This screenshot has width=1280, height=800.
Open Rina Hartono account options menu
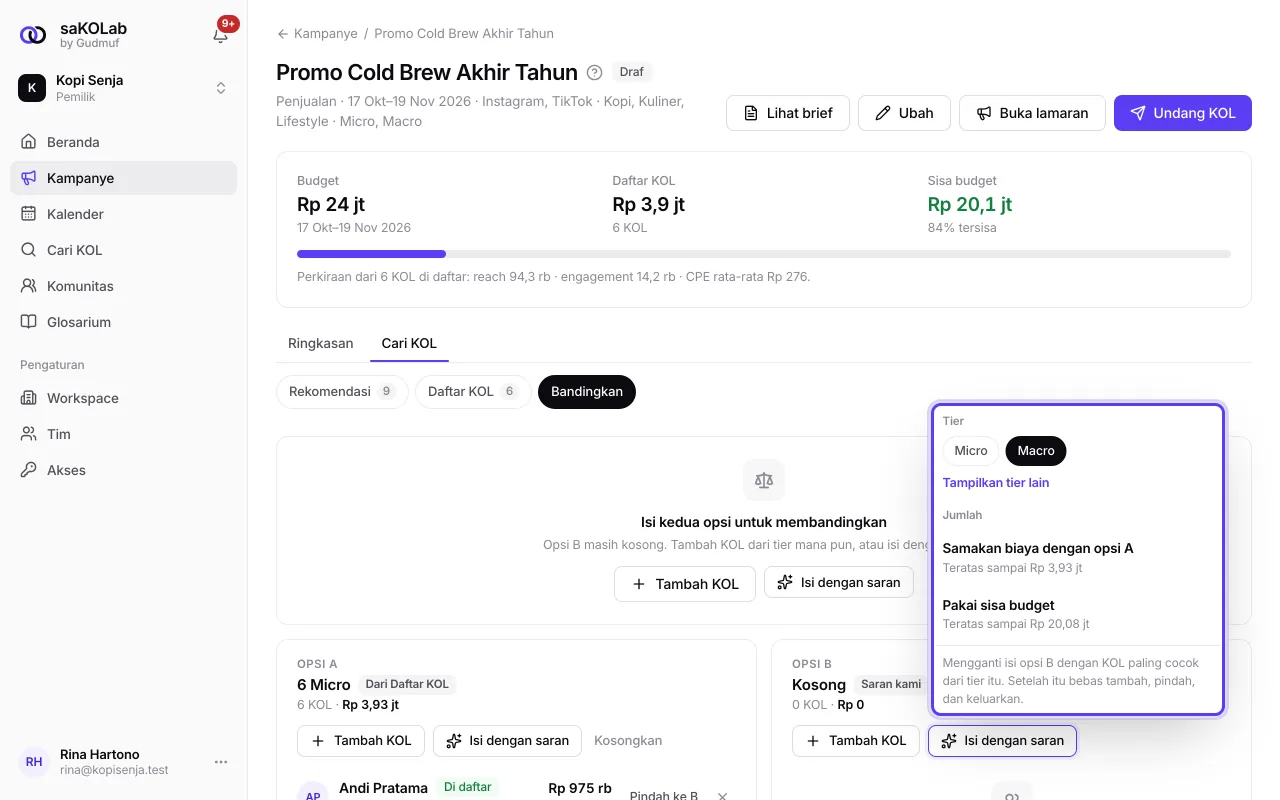tap(221, 762)
